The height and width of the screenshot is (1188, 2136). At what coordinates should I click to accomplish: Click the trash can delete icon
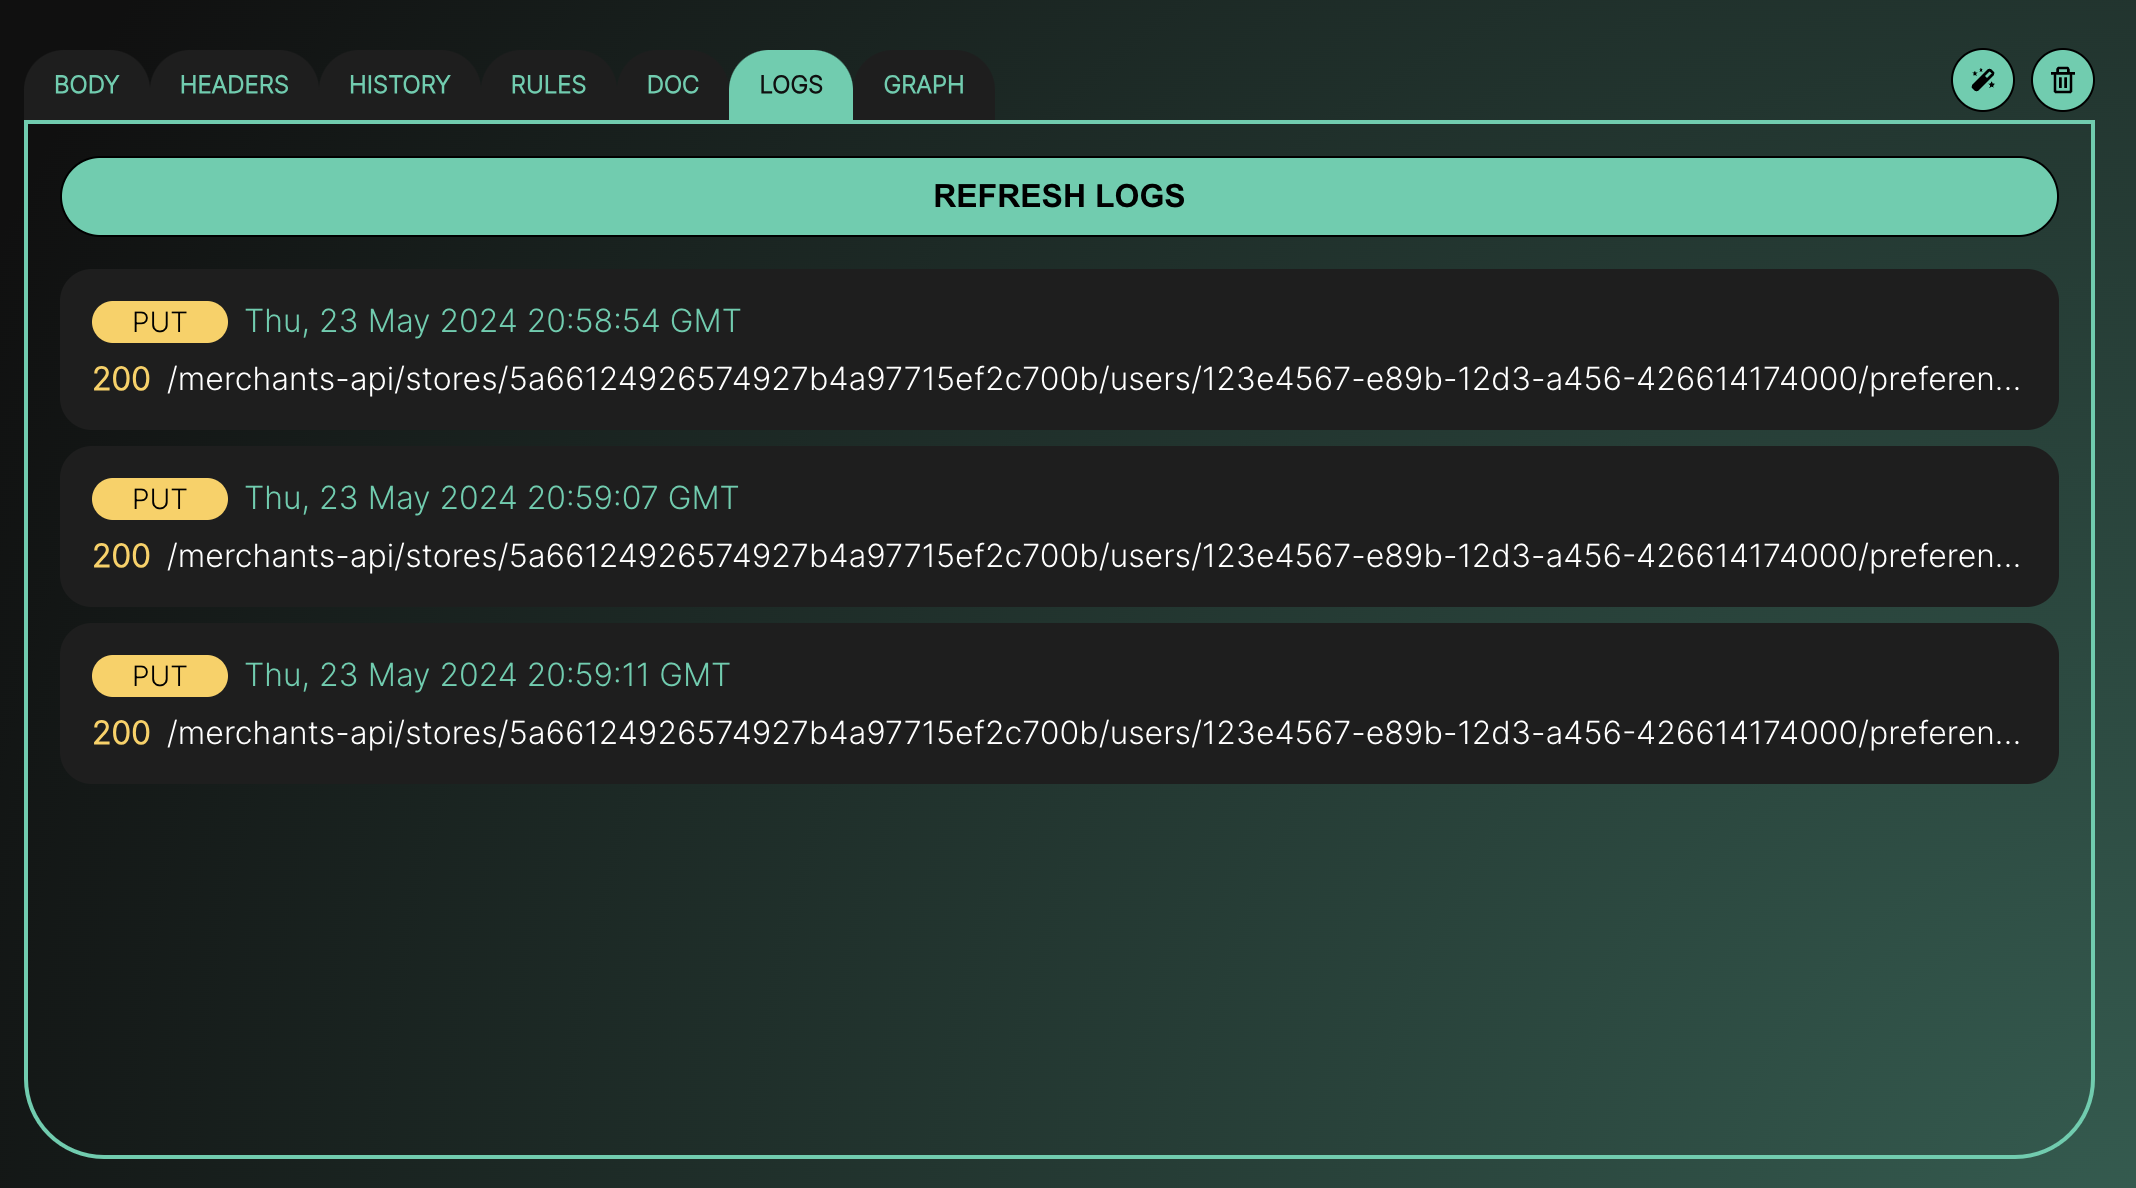2063,80
